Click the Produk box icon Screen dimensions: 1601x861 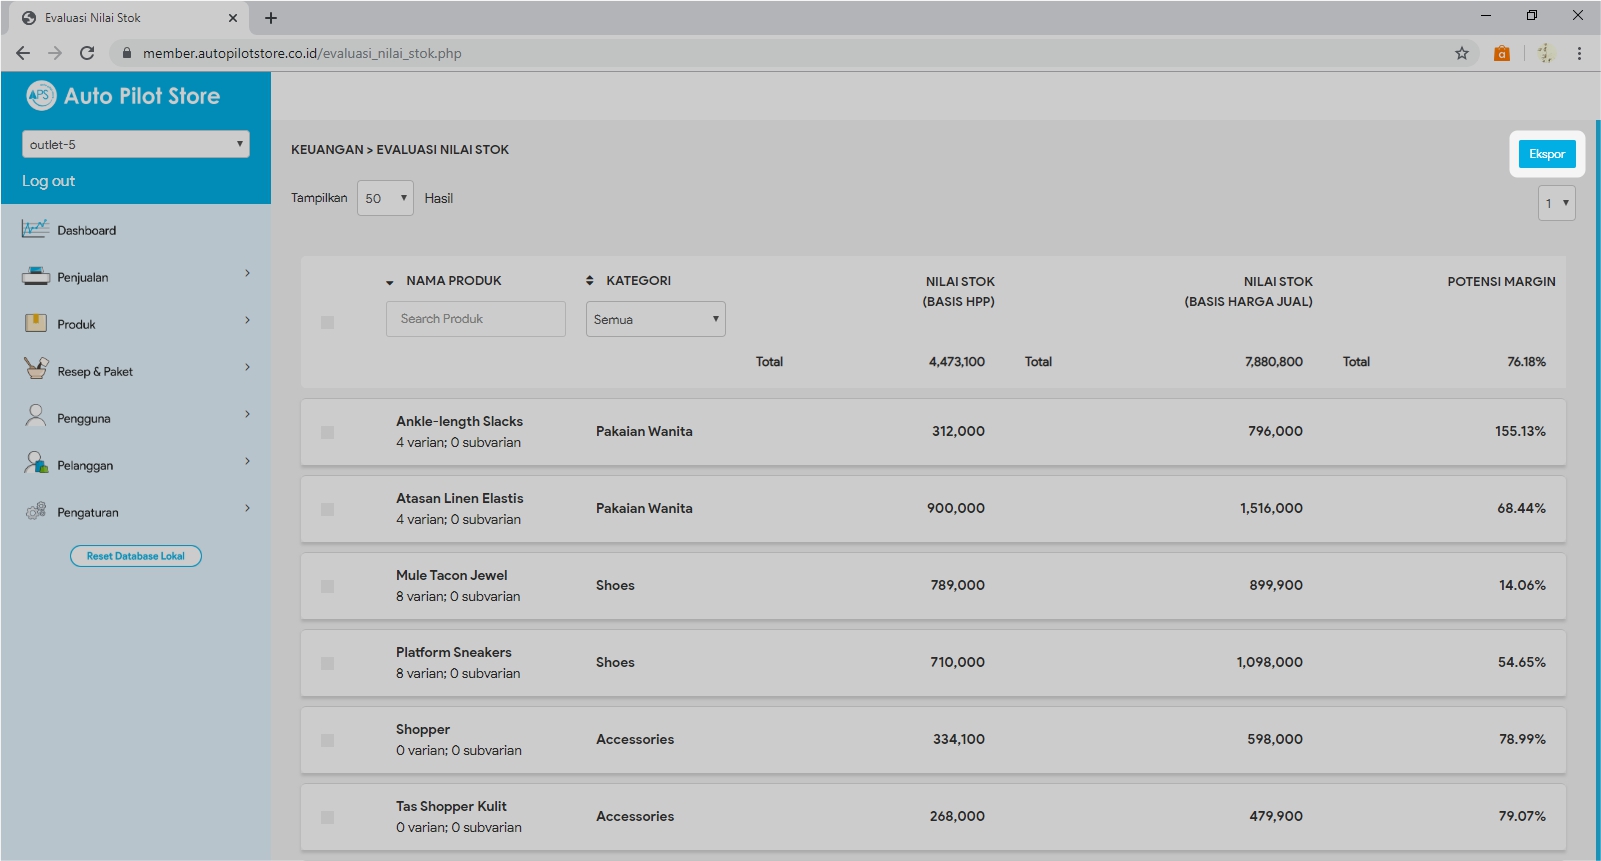pyautogui.click(x=35, y=323)
